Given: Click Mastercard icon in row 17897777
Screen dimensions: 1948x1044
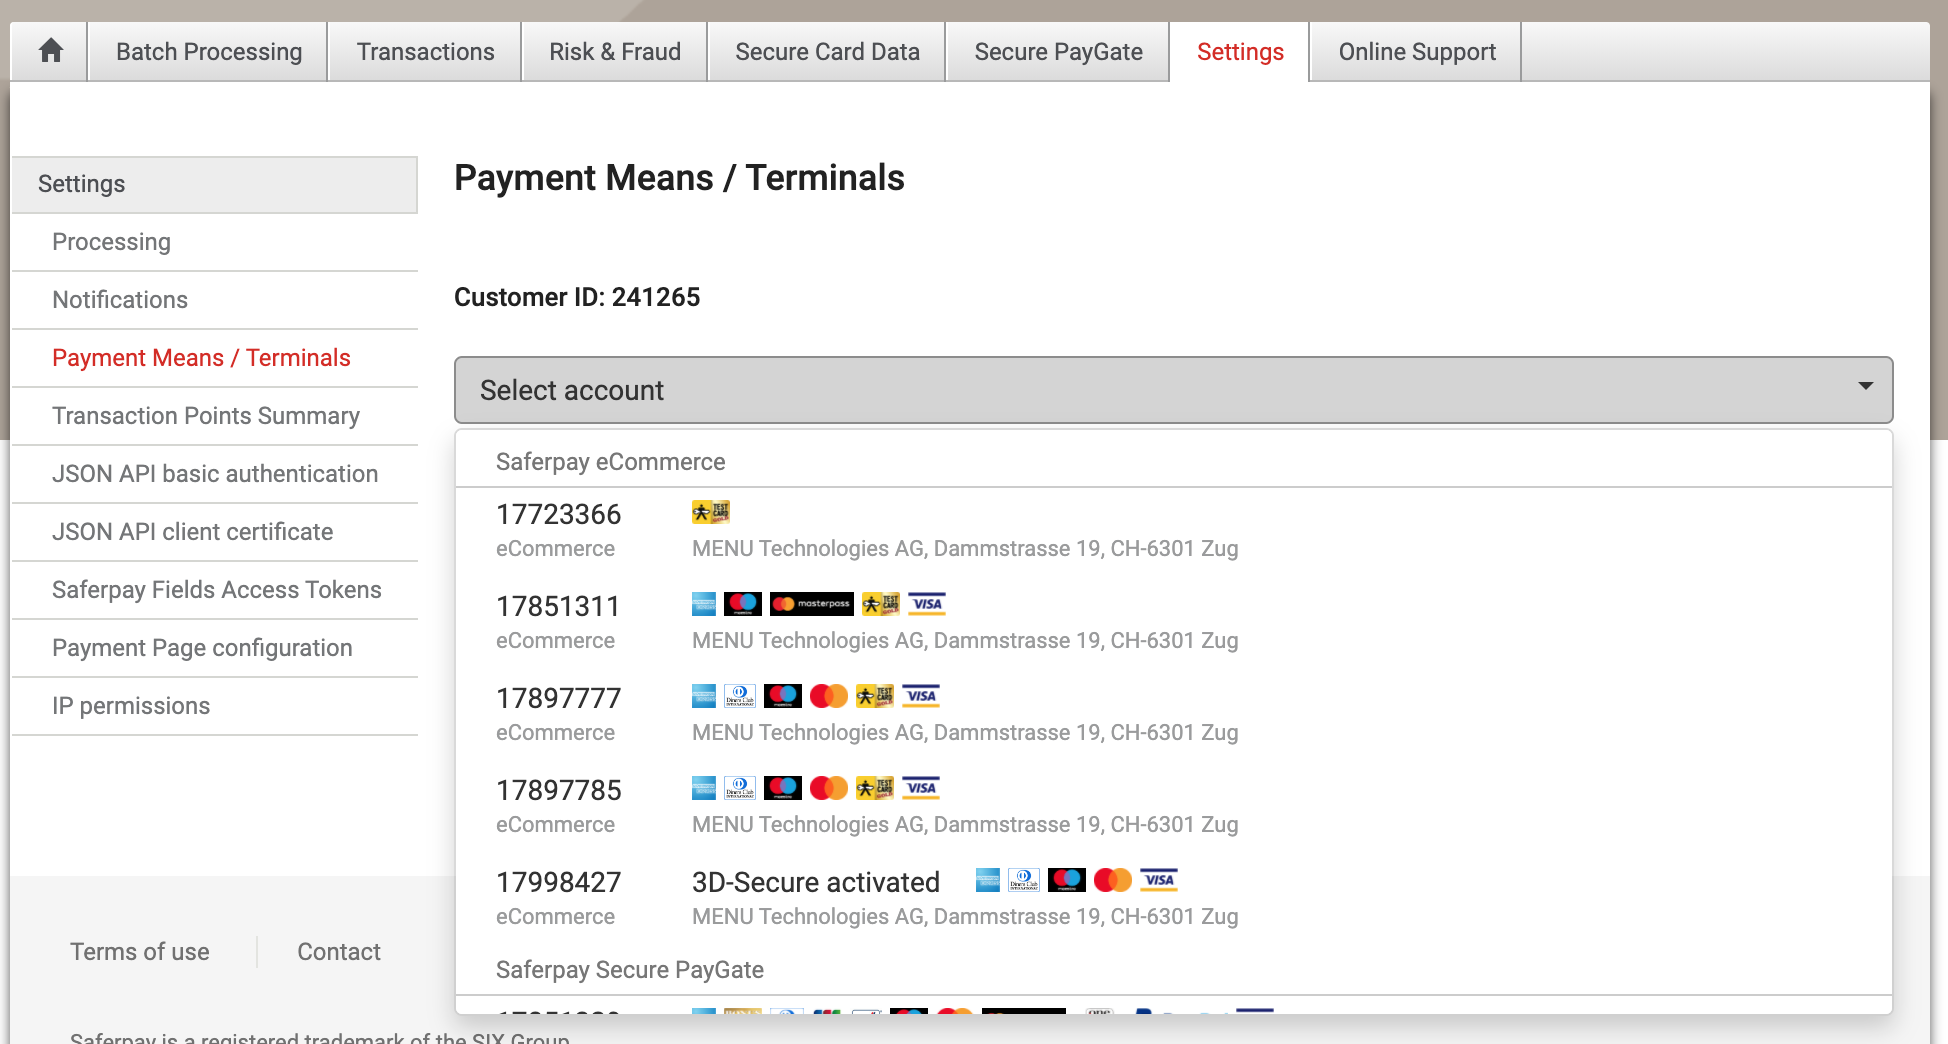Looking at the screenshot, I should (829, 696).
